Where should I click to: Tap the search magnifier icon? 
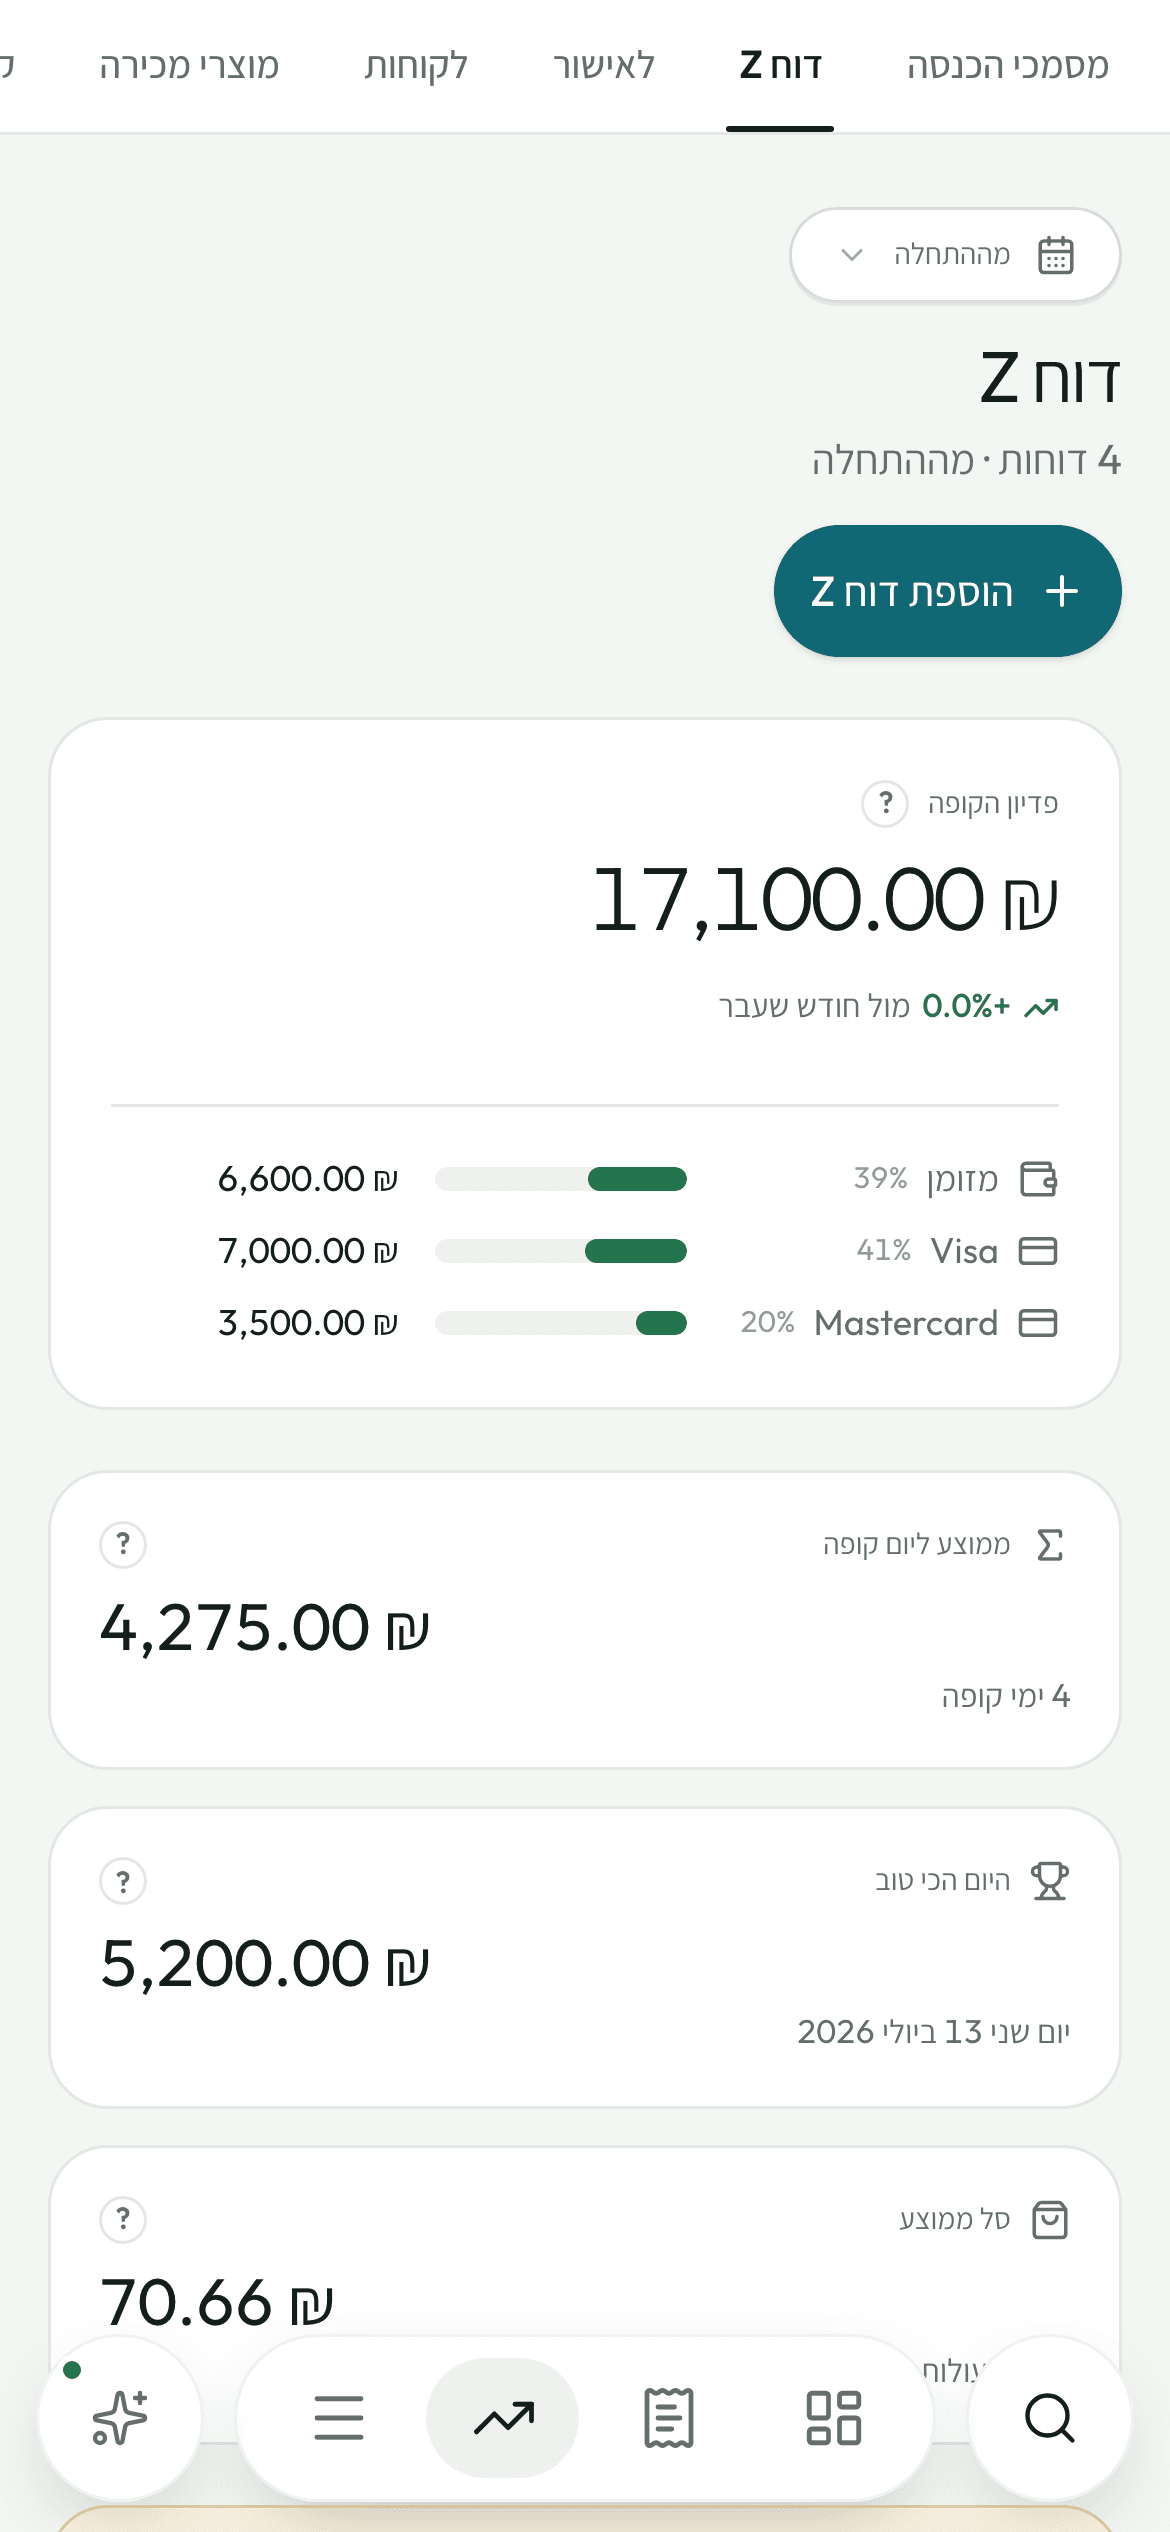(x=1050, y=2418)
